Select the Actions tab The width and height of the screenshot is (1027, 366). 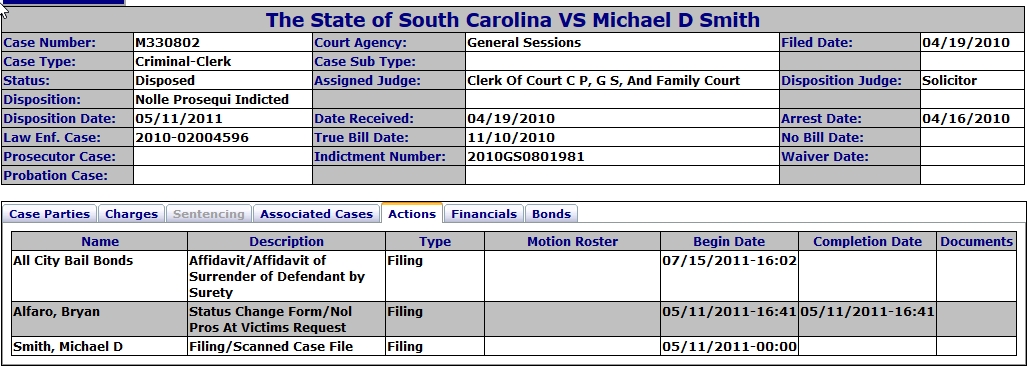(412, 213)
